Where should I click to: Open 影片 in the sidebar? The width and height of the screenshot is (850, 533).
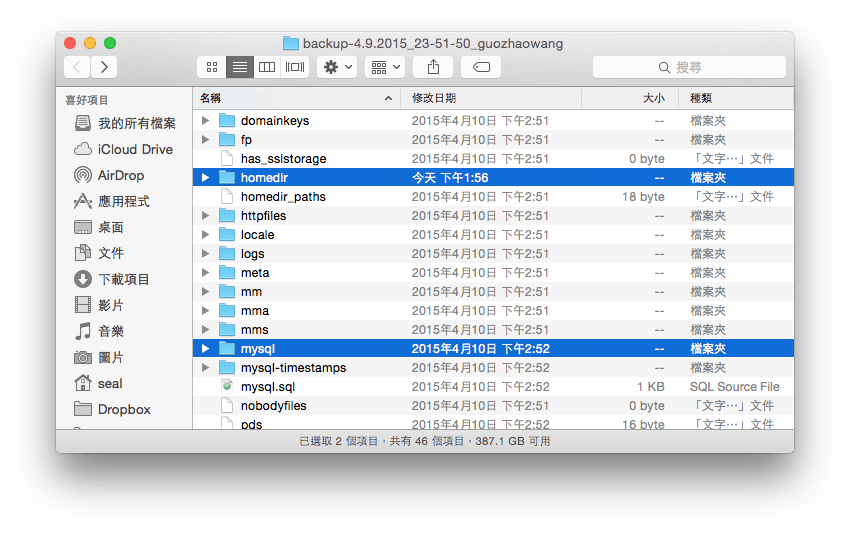click(99, 305)
